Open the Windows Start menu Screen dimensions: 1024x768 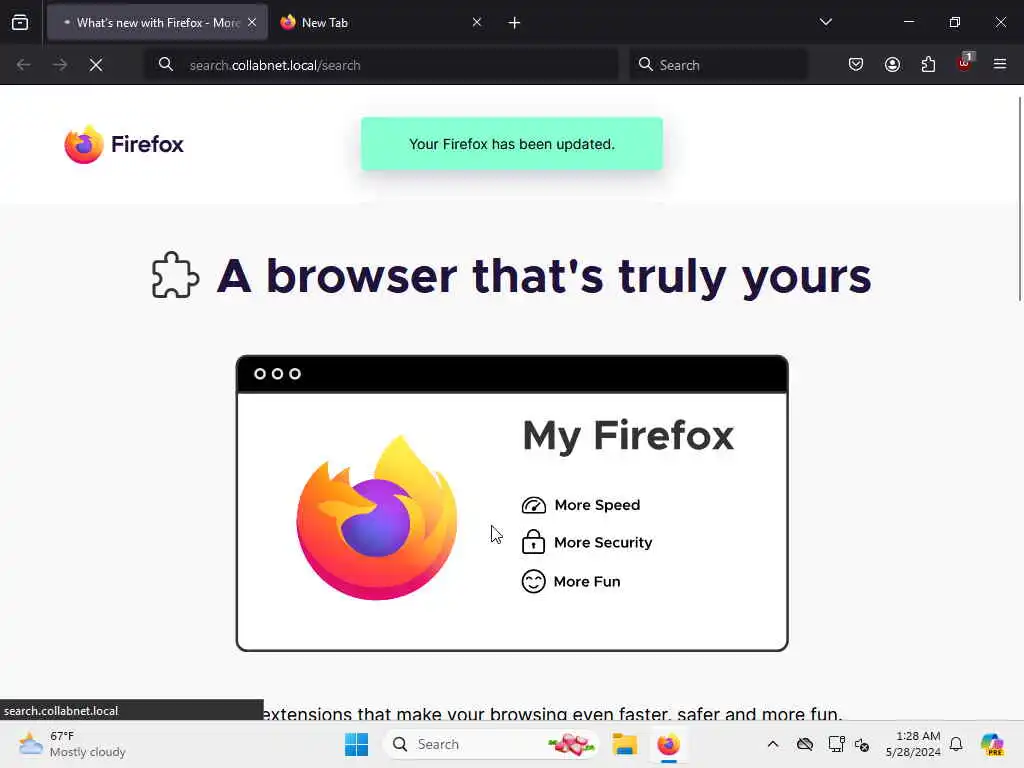(357, 744)
